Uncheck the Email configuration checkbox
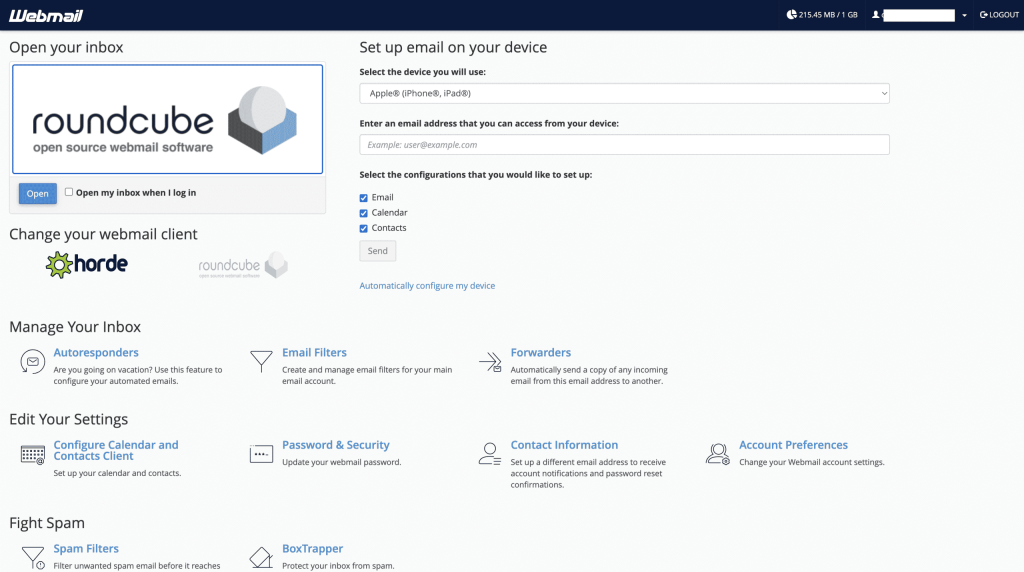1024x572 pixels. [x=364, y=198]
